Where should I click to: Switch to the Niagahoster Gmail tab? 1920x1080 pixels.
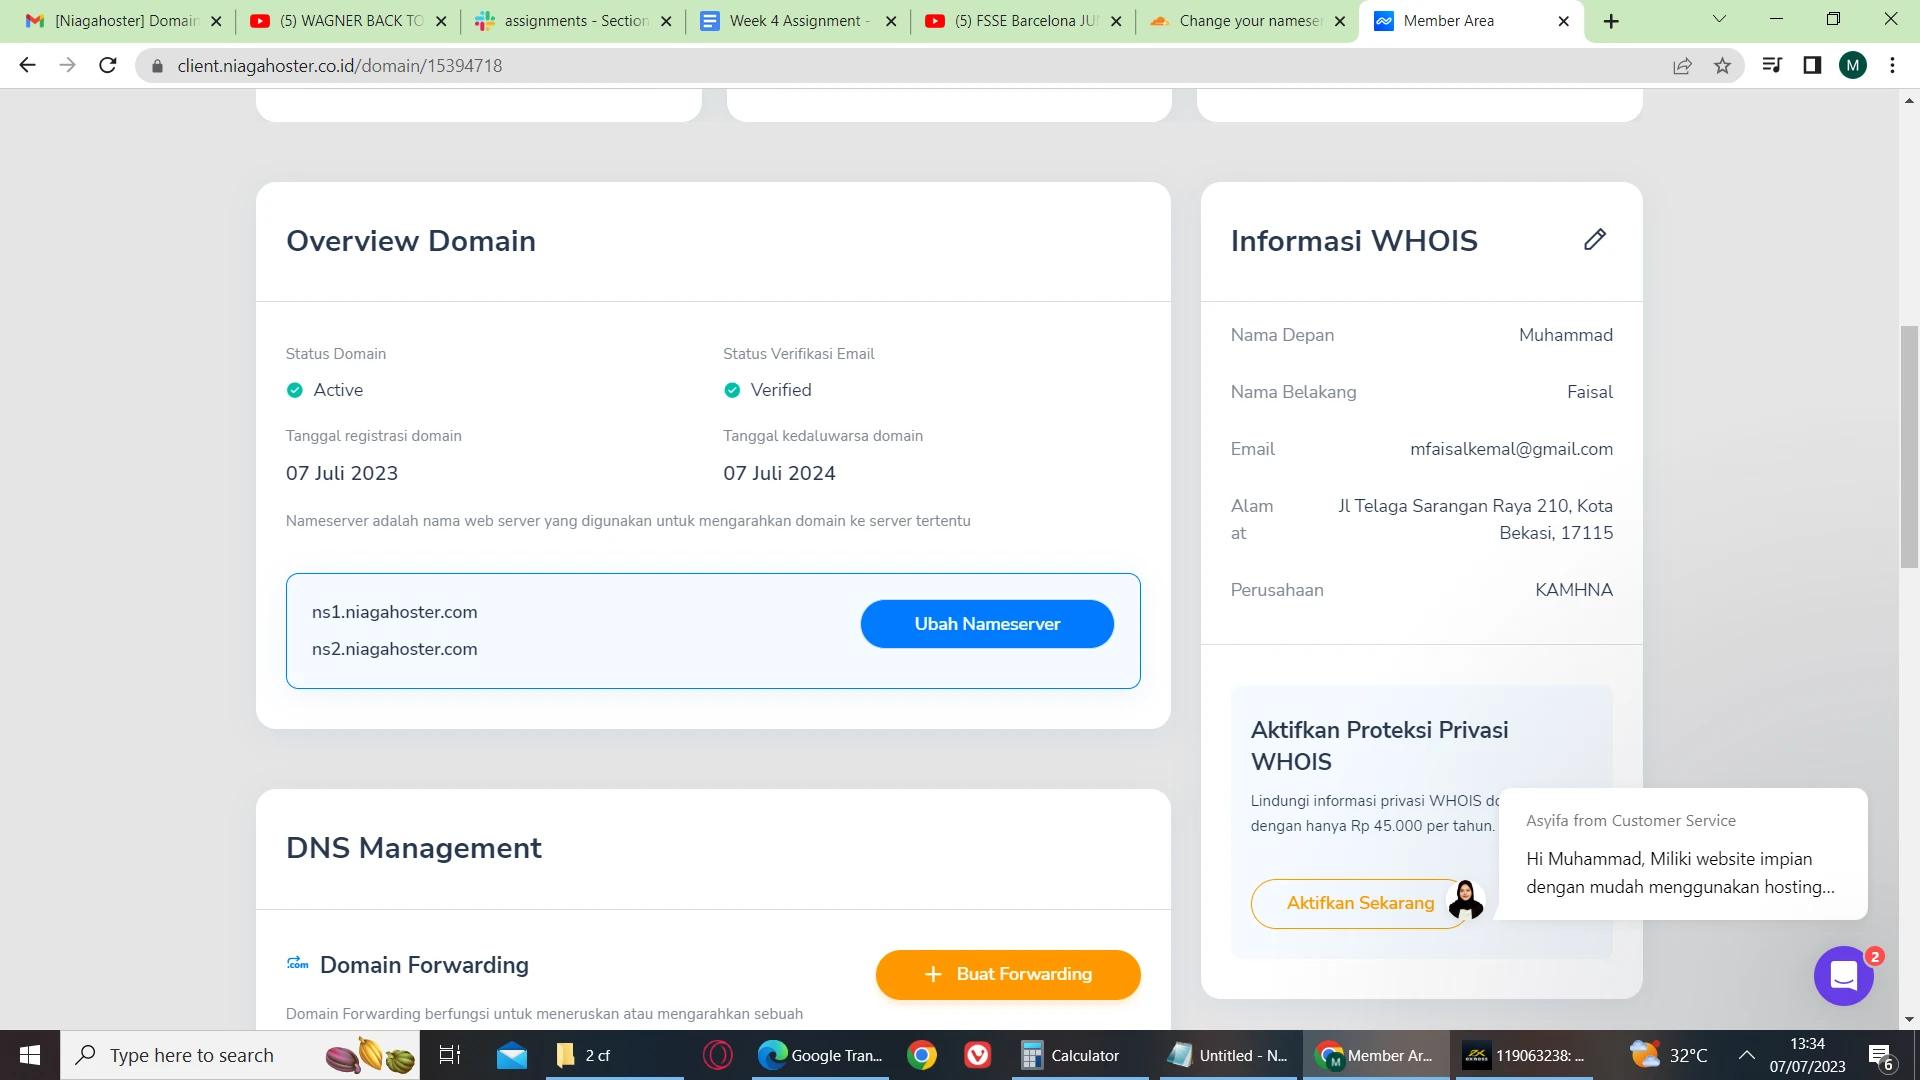[124, 21]
